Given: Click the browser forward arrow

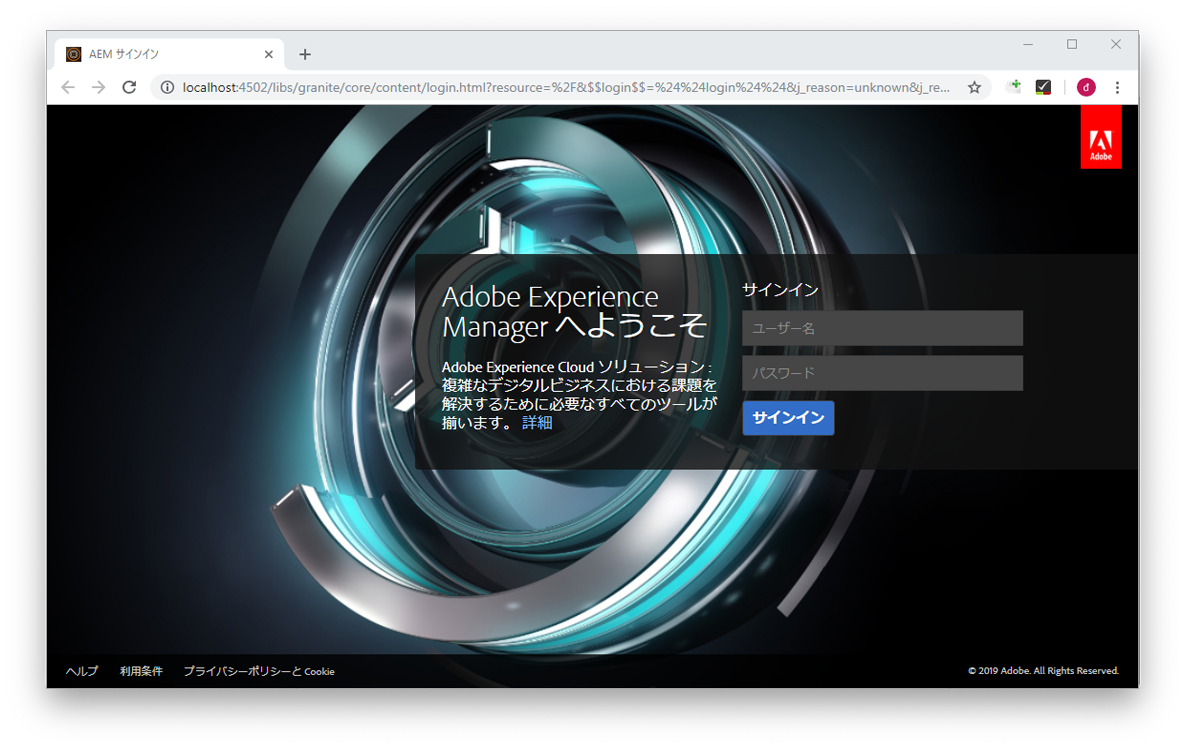Looking at the screenshot, I should [98, 88].
